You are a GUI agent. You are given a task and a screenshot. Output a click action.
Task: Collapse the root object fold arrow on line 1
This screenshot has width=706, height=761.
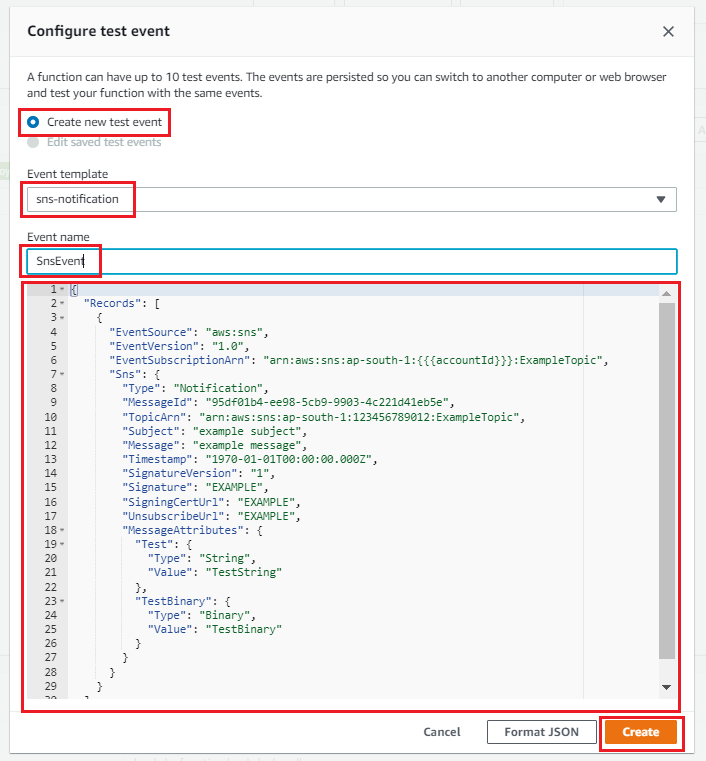(62, 290)
